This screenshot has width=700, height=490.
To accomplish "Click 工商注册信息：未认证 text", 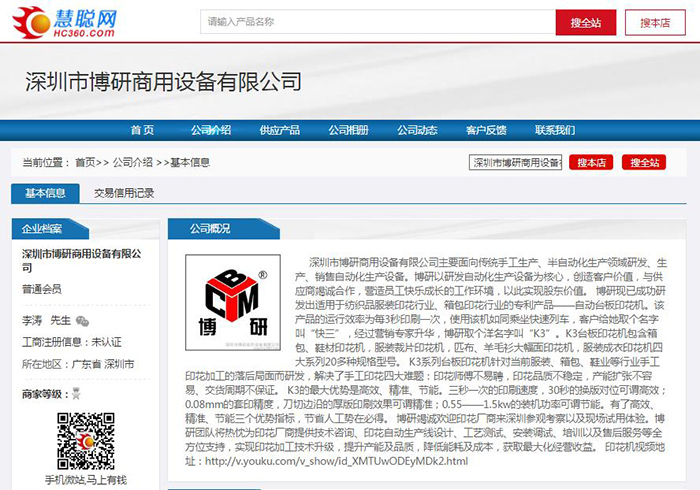I will tap(72, 342).
